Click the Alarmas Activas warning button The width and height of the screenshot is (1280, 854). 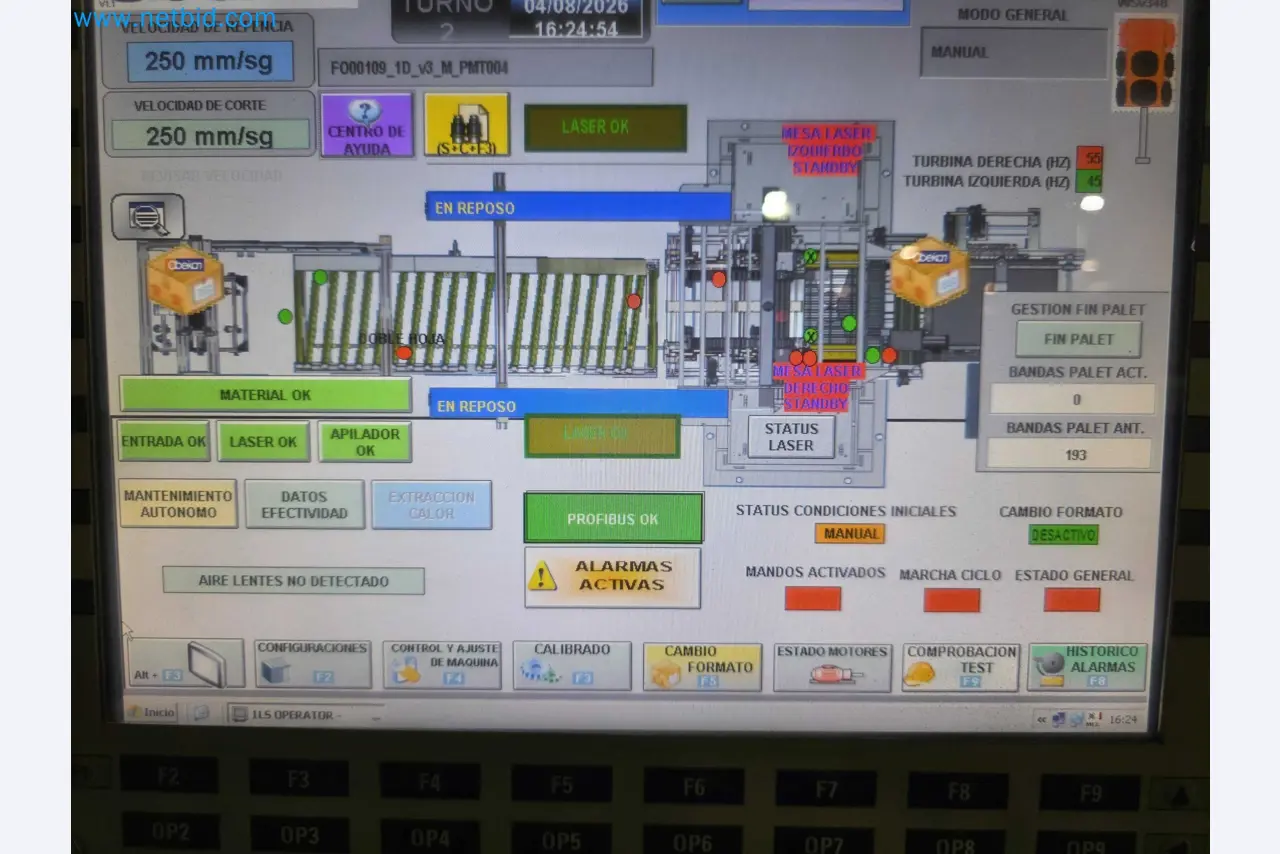pyautogui.click(x=612, y=576)
